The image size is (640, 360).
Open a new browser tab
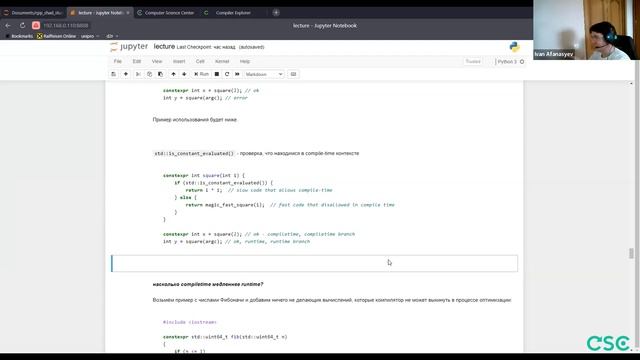pyautogui.click(x=276, y=13)
